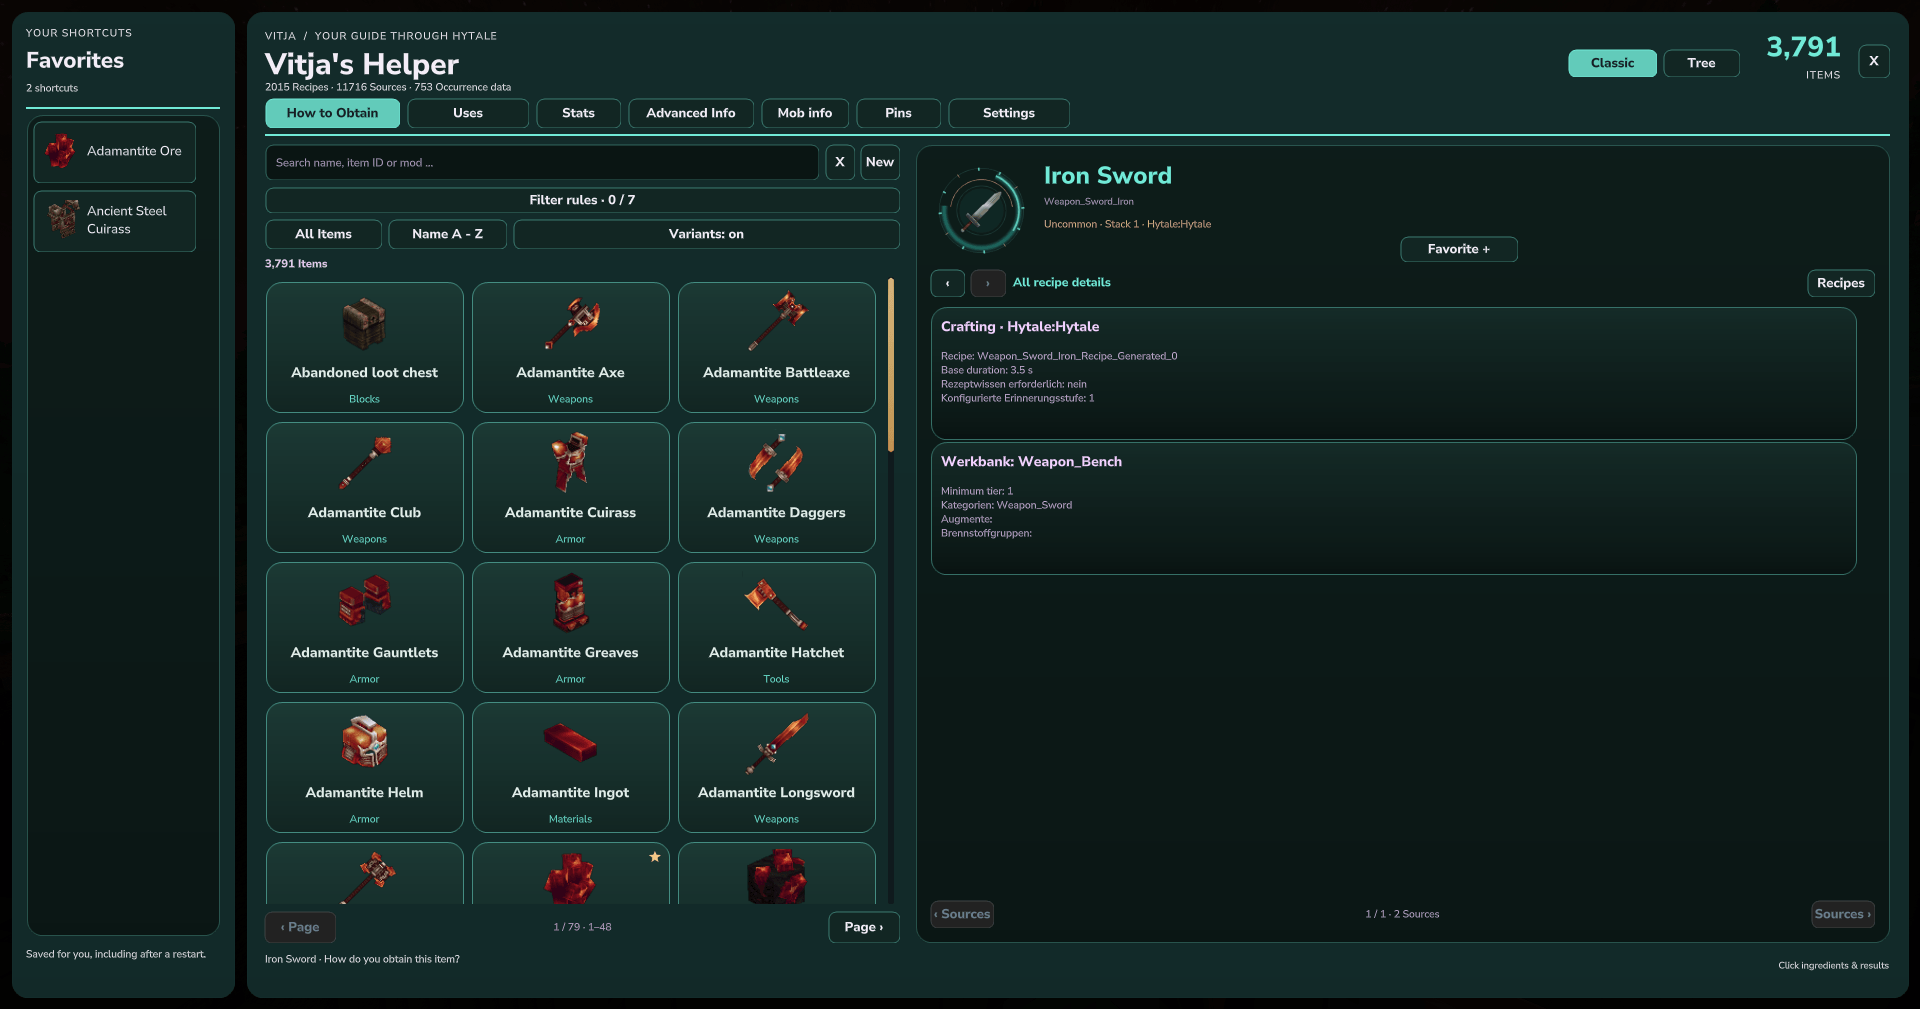Click the Iron Sword detail icon

point(981,211)
